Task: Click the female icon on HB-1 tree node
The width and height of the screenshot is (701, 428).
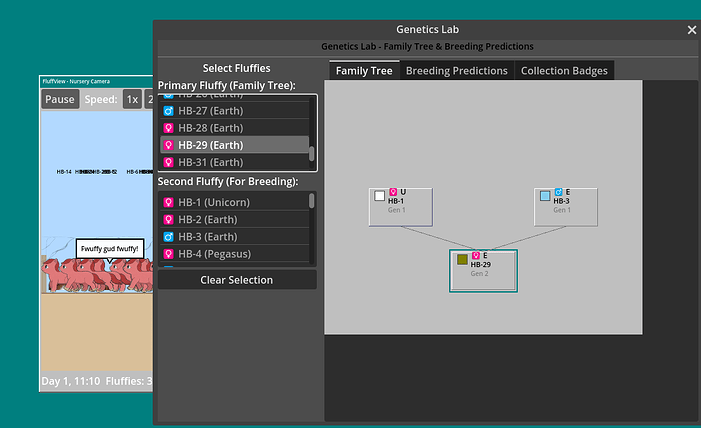Action: point(393,192)
